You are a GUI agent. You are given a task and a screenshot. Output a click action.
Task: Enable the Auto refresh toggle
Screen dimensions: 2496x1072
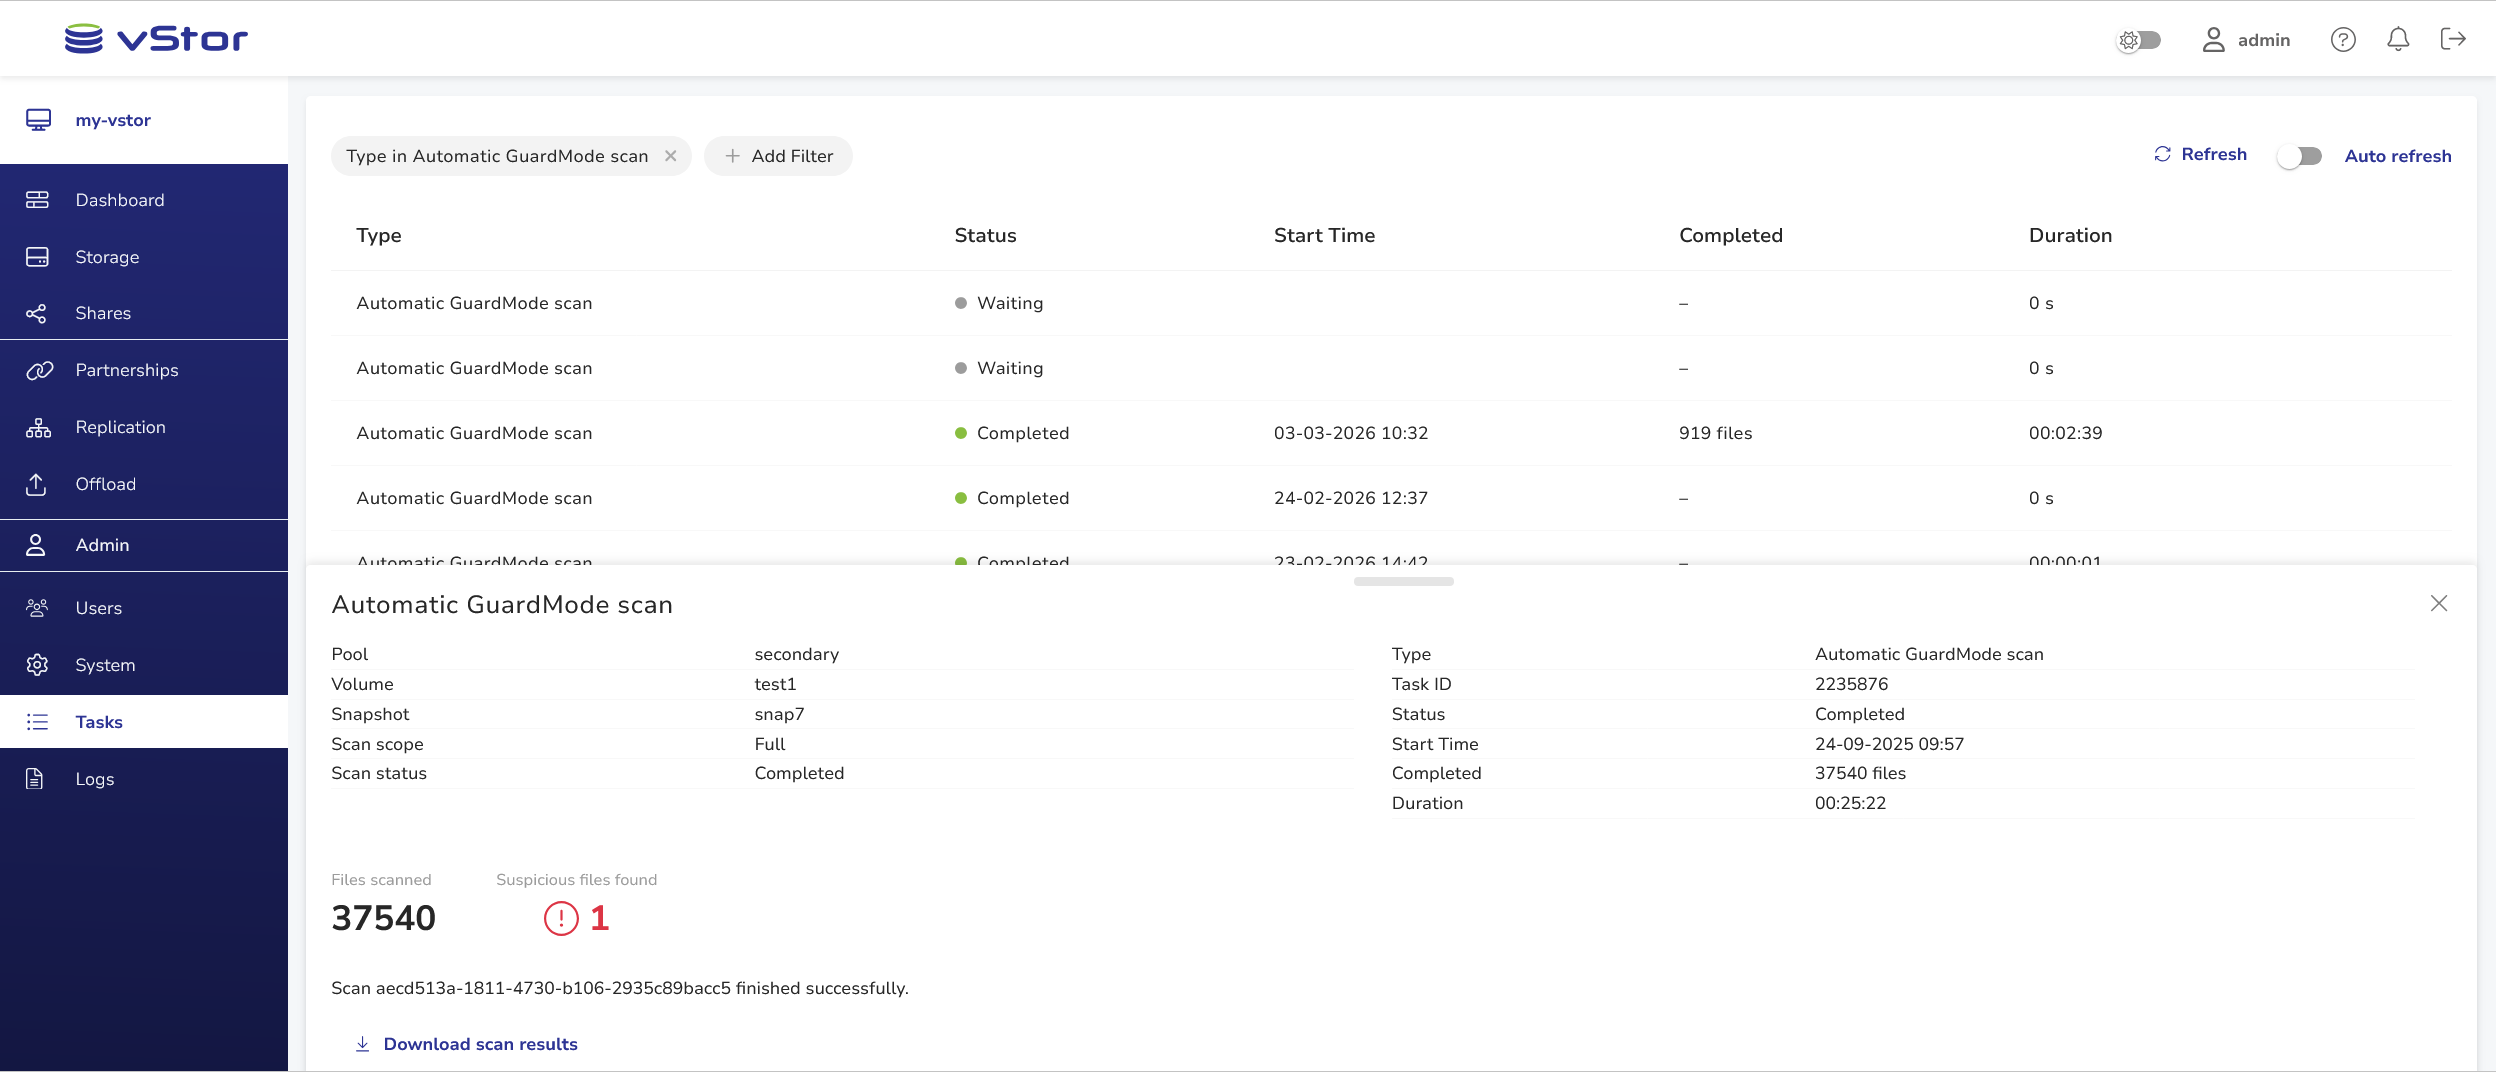tap(2299, 156)
